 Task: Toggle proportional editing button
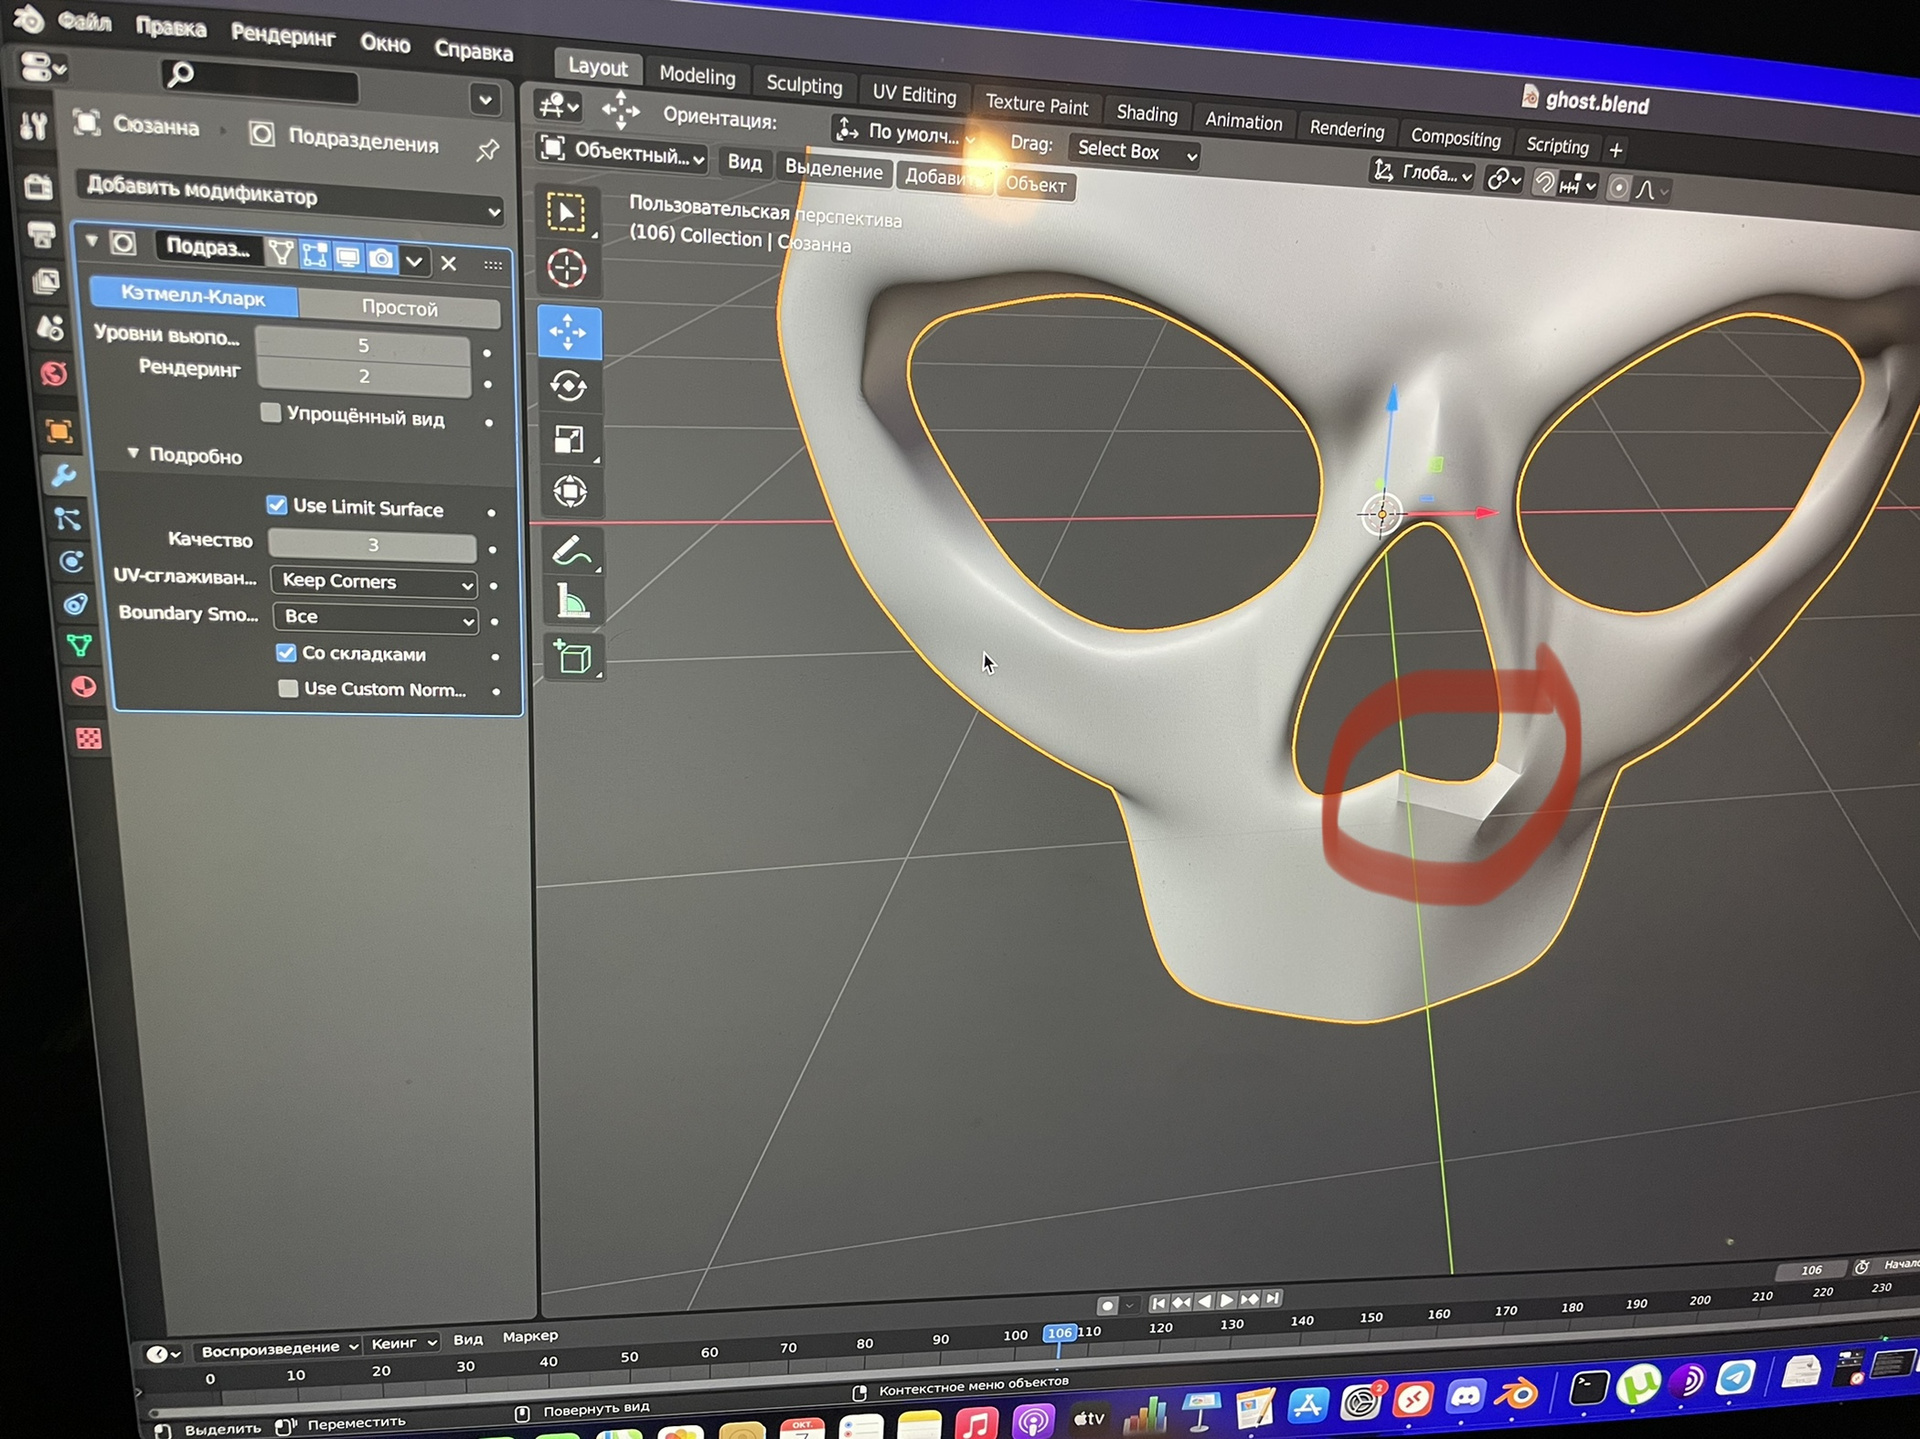1618,187
